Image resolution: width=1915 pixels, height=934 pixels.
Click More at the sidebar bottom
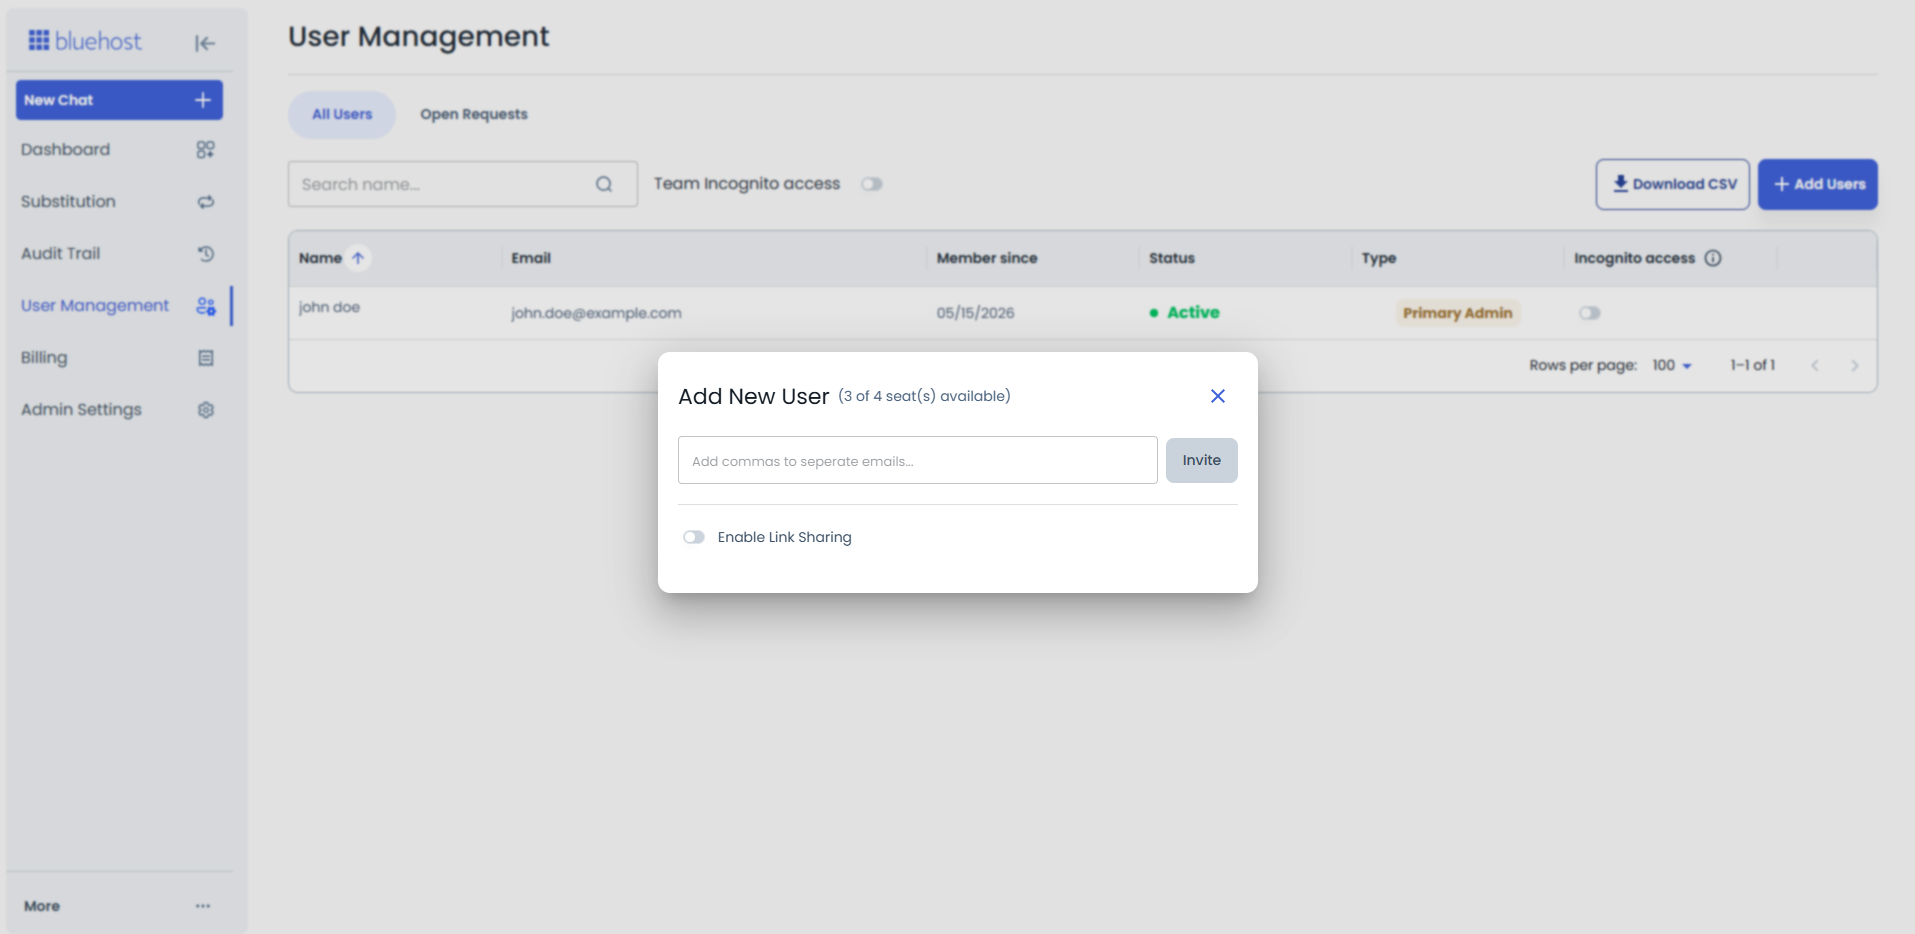pos(42,906)
